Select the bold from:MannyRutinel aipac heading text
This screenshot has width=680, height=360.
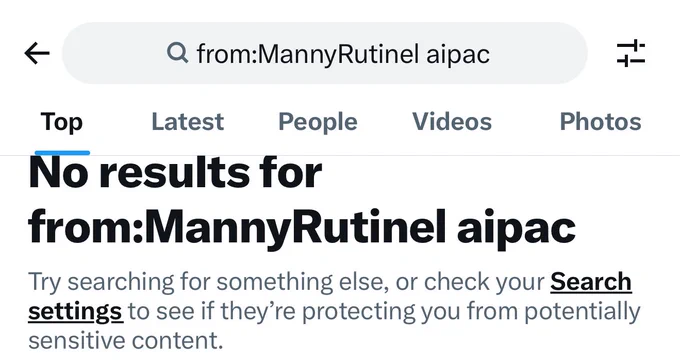click(302, 228)
